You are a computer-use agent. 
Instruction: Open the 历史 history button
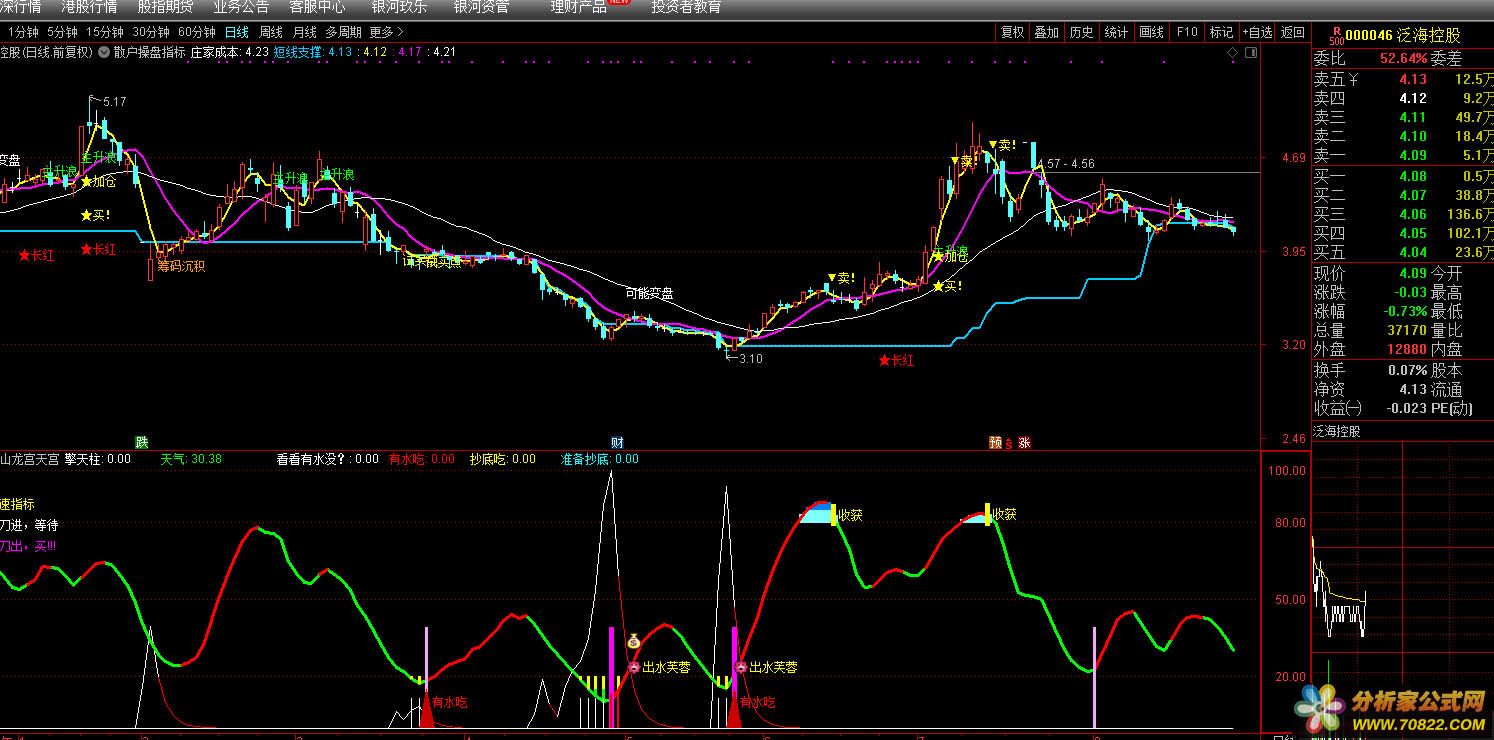click(x=1081, y=32)
